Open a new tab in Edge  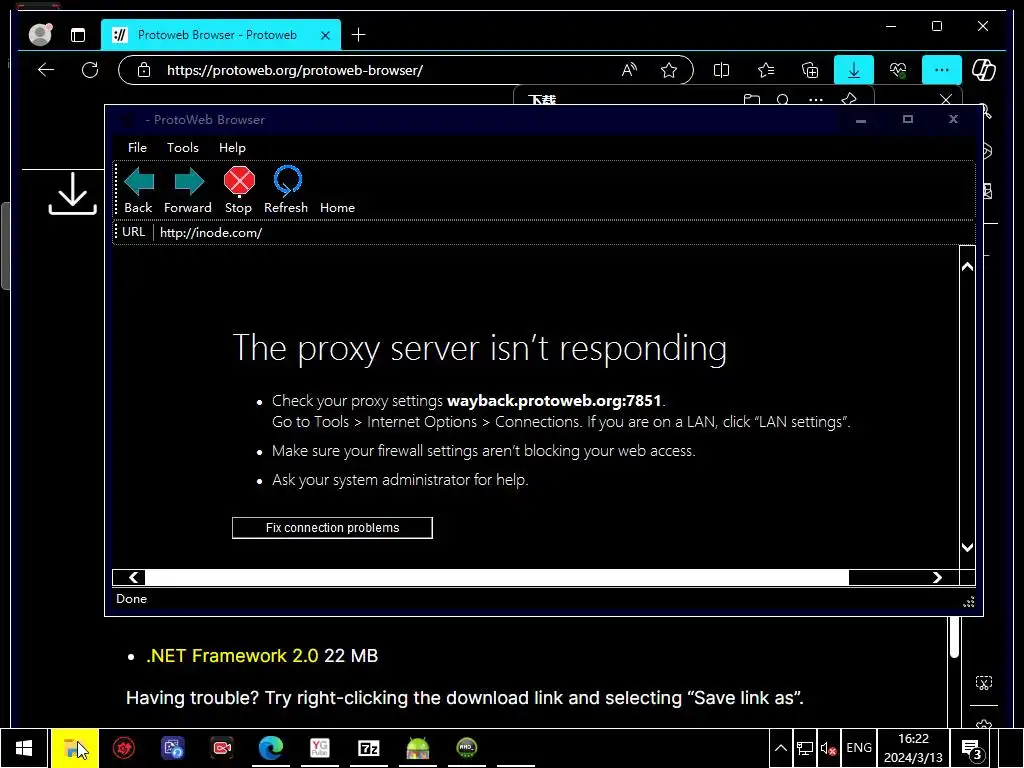(x=359, y=35)
